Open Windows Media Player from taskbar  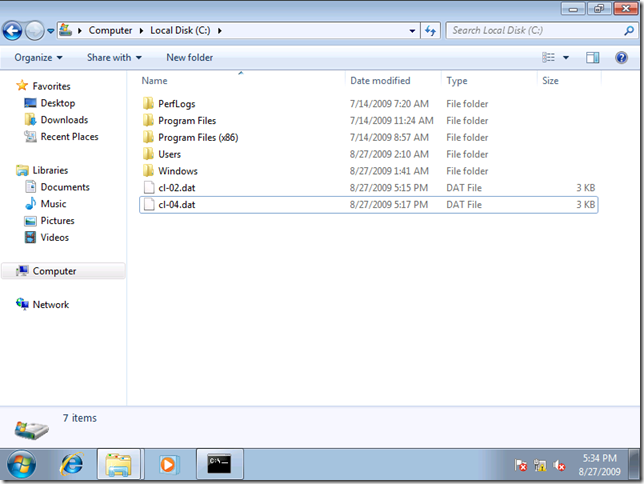[168, 464]
